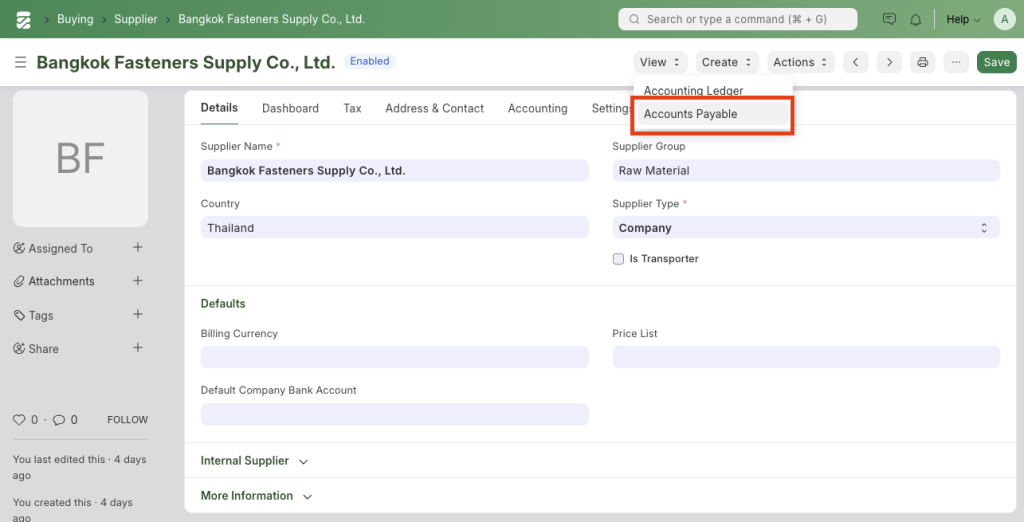The height and width of the screenshot is (522, 1024).
Task: Select Accounts Payable from View menu
Action: [x=690, y=114]
